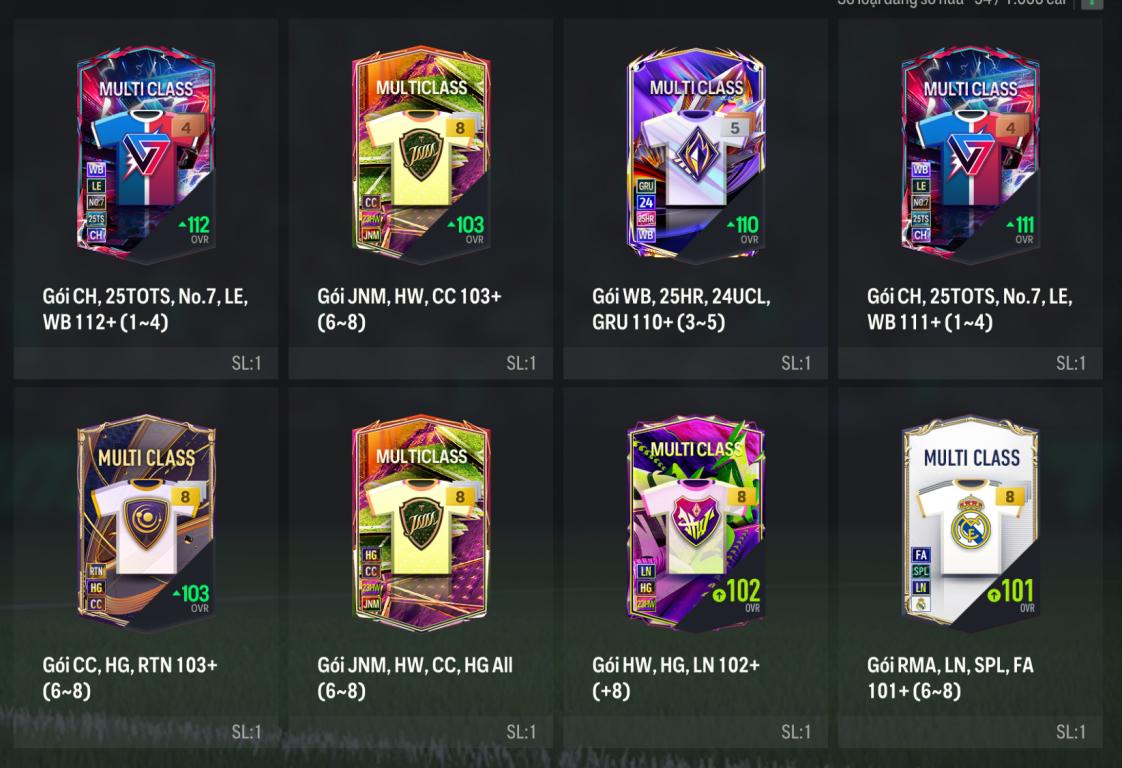Click 'Gói HW, HG, LN 102+ (+8)' label
1122x768 pixels.
pos(675,678)
